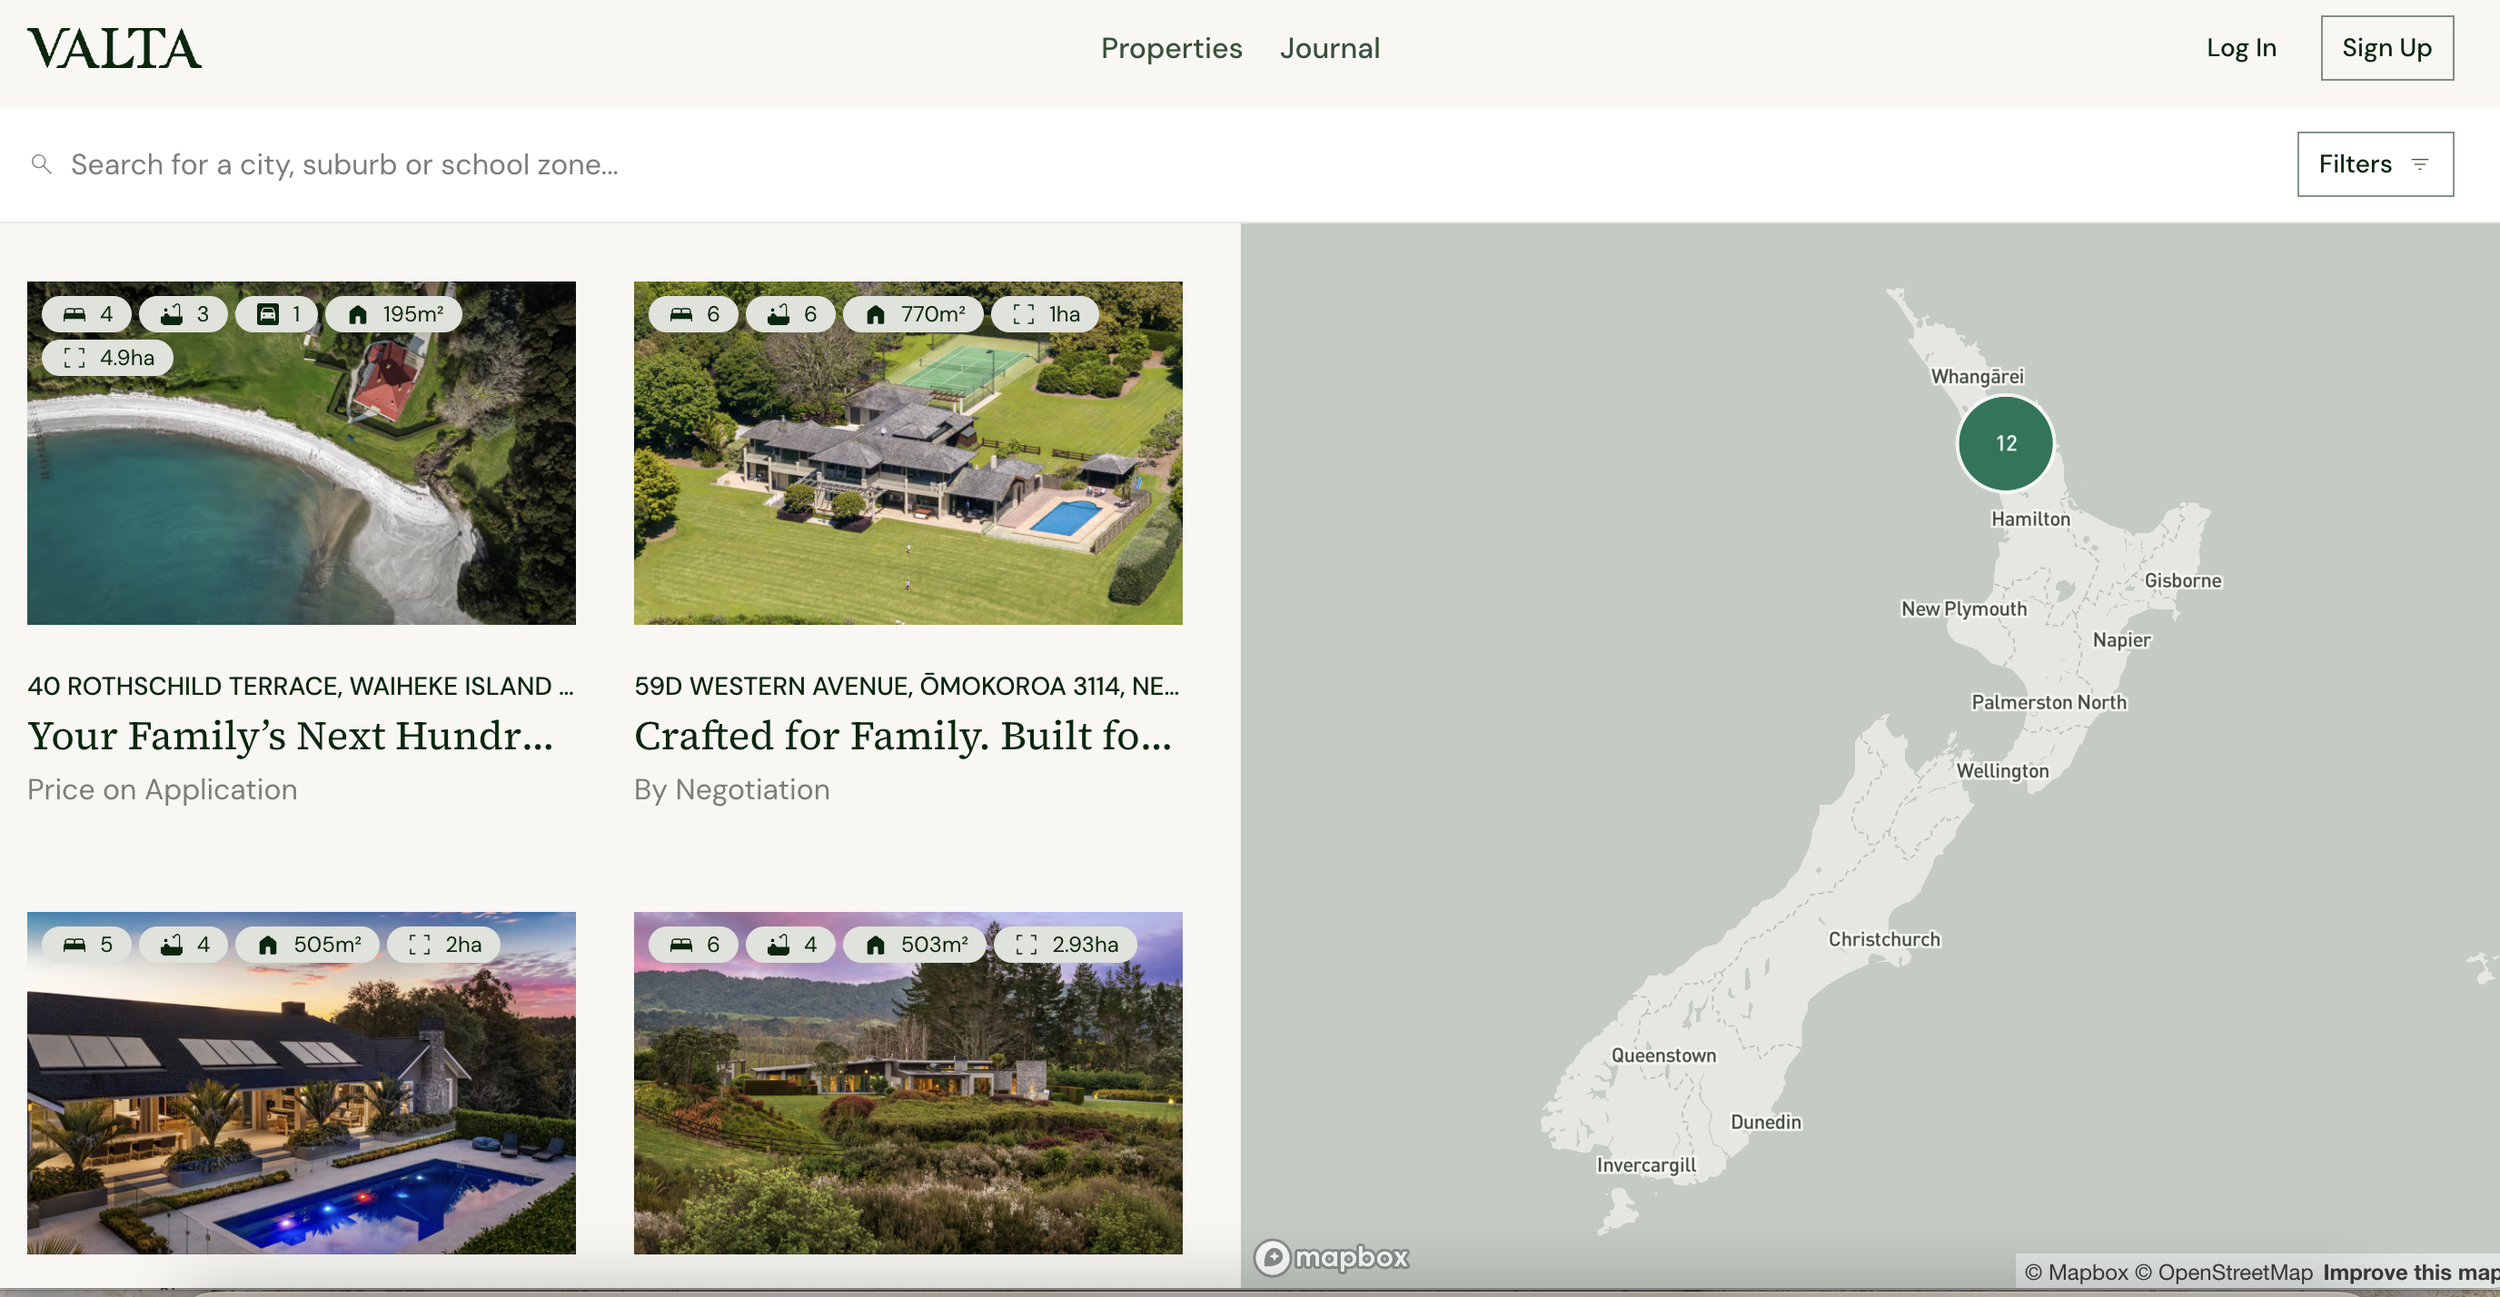Click the bedroom icon on the Rothschild Terrace listing
2500x1297 pixels.
pyautogui.click(x=75, y=315)
